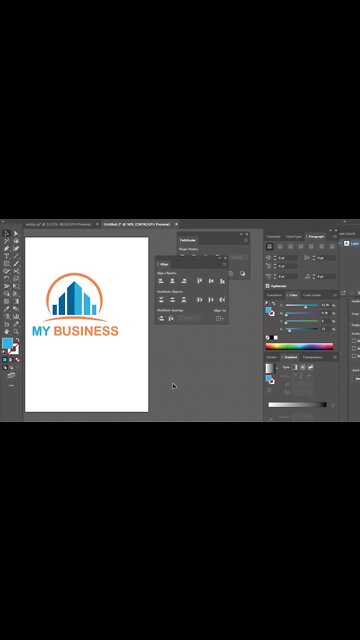Select the Line Segment tool
360x640 pixels.
point(16,256)
